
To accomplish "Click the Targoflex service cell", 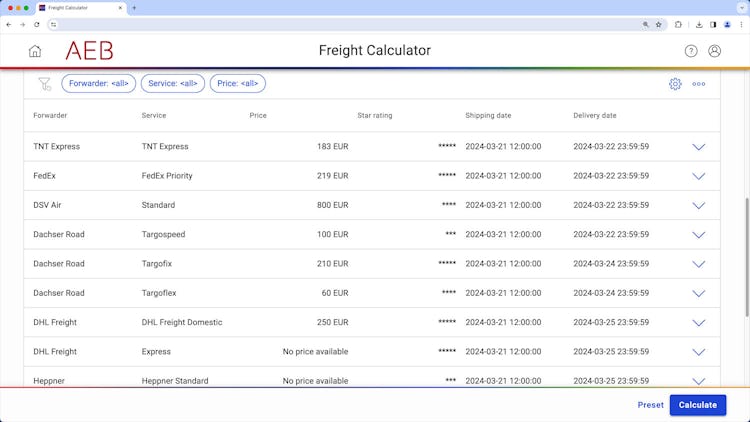I will [159, 293].
